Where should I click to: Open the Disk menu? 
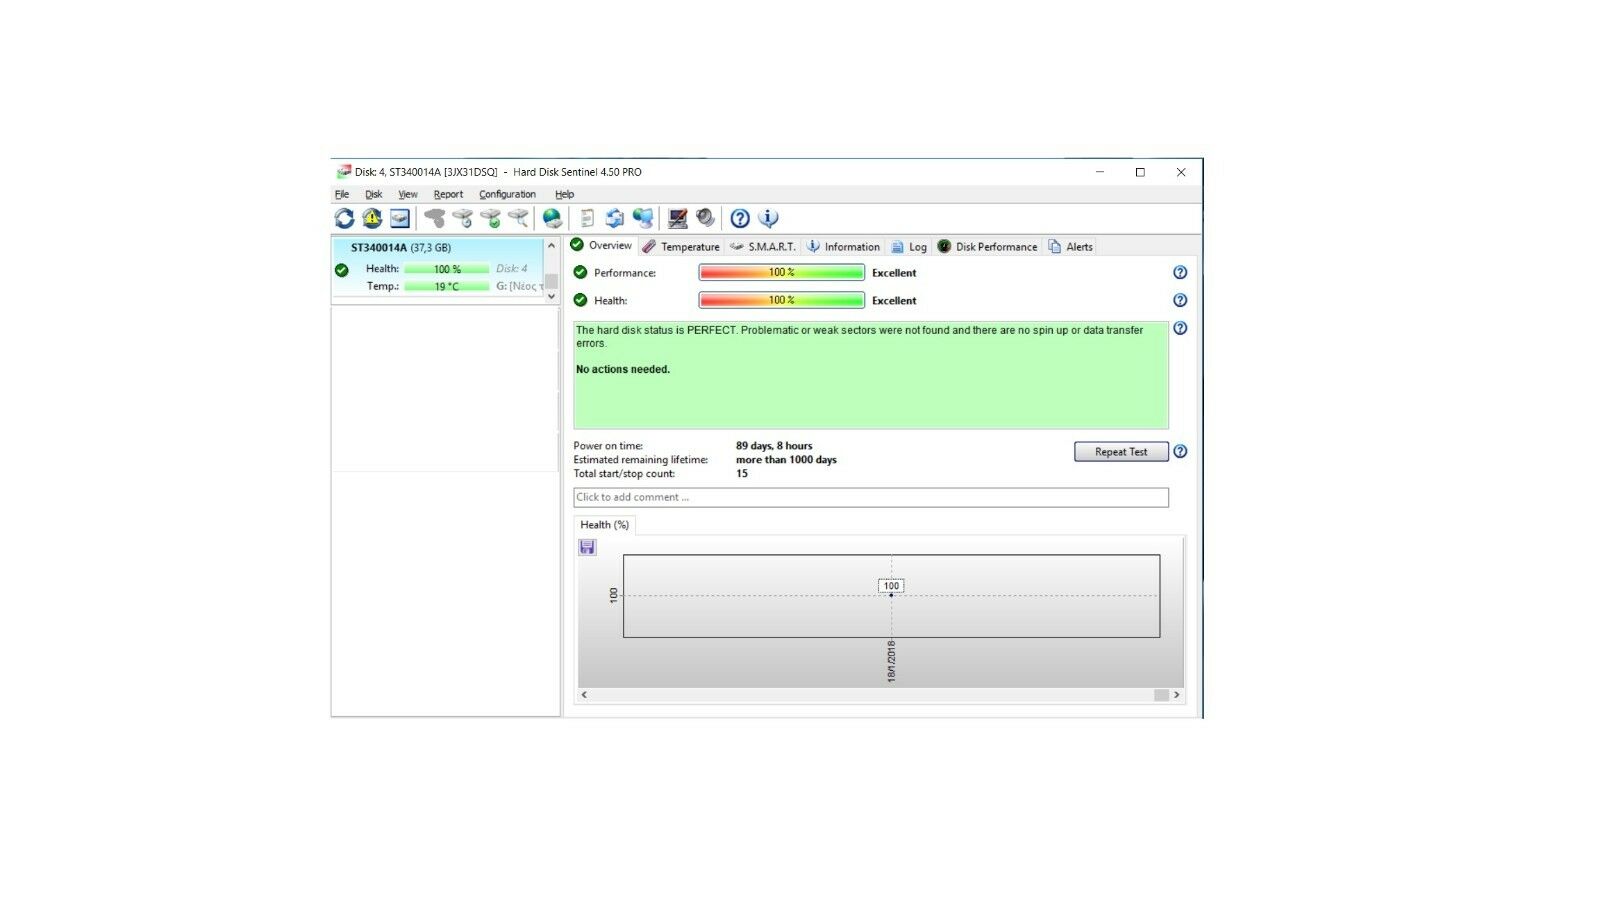tap(374, 194)
